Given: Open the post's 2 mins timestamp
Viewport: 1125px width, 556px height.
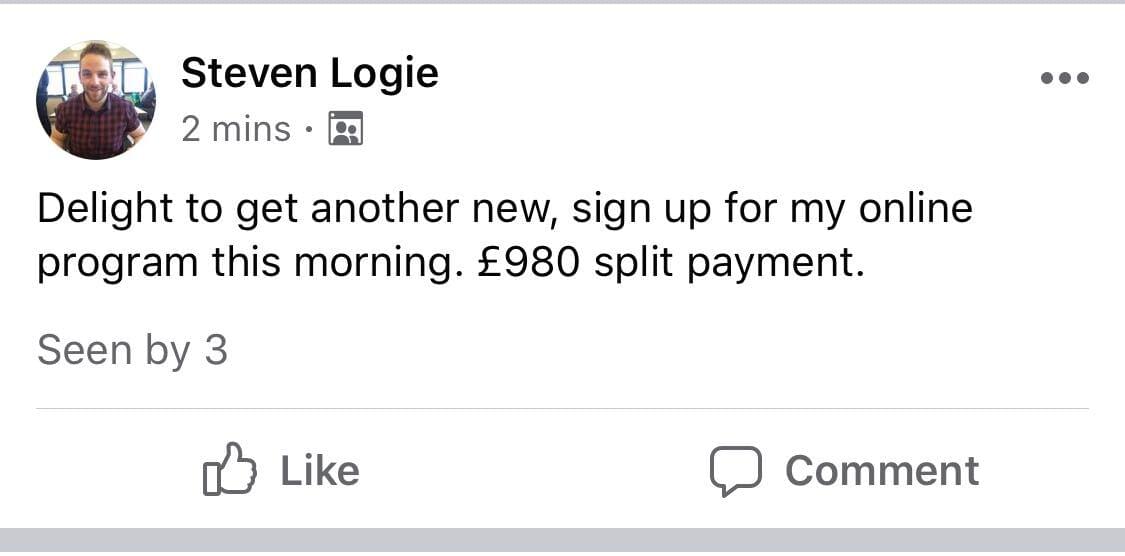Looking at the screenshot, I should (x=236, y=129).
